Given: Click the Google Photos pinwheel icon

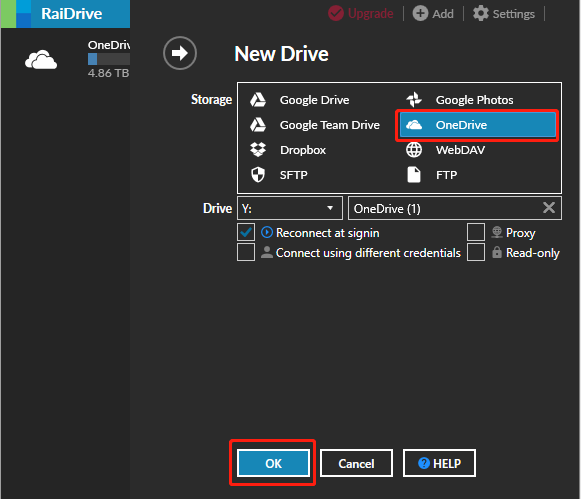Looking at the screenshot, I should click(414, 100).
